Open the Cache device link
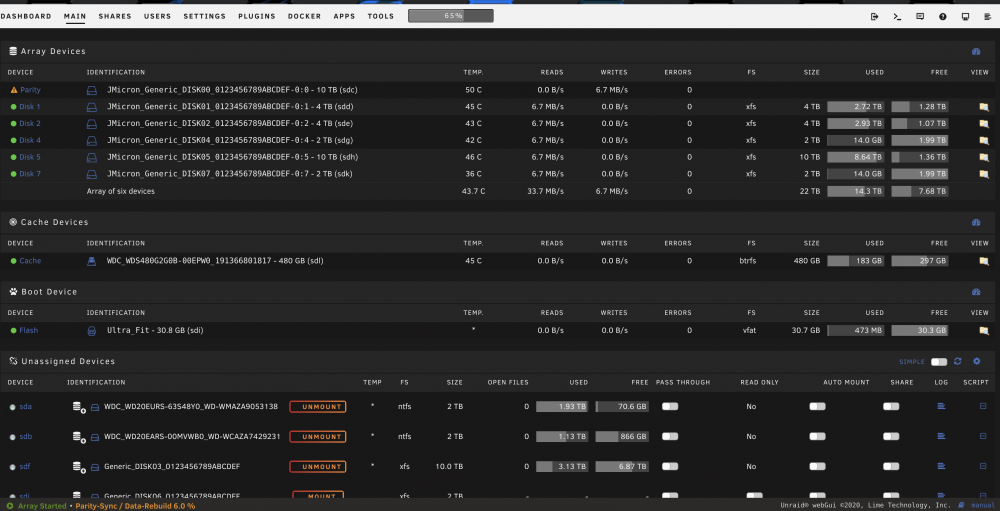 [x=30, y=261]
